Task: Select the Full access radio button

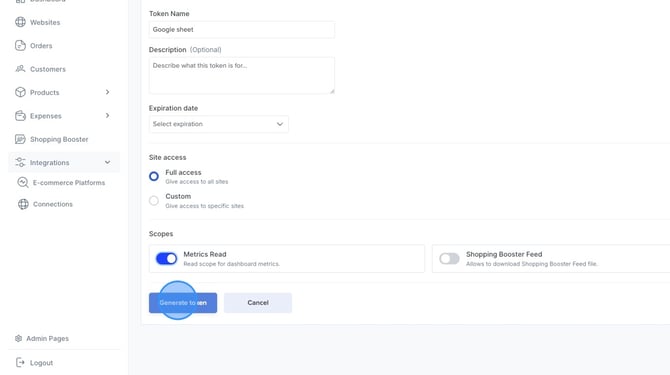Action: (x=154, y=176)
